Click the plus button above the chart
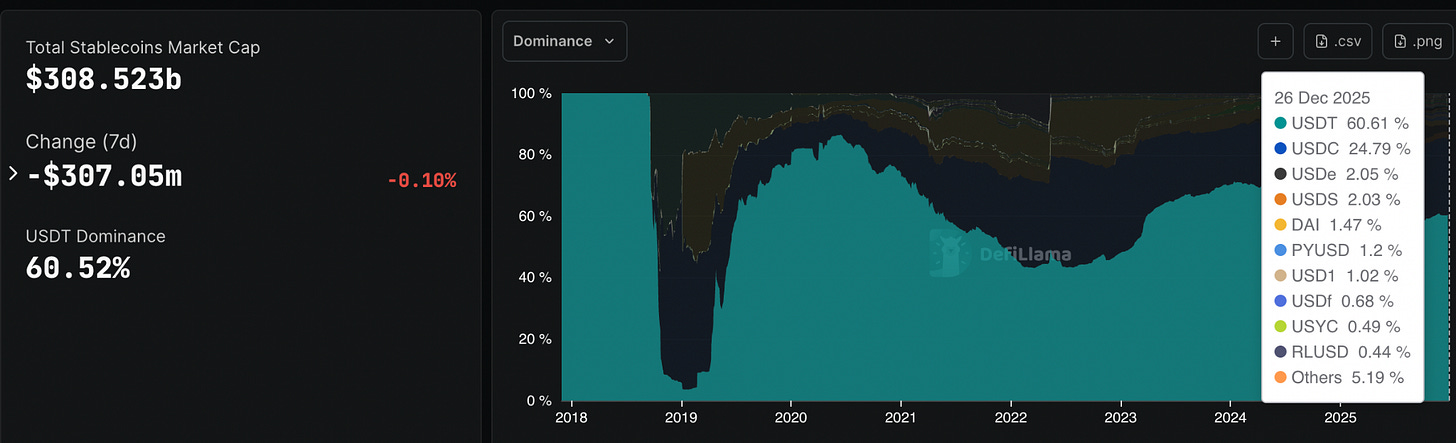1456x443 pixels. pos(1275,41)
